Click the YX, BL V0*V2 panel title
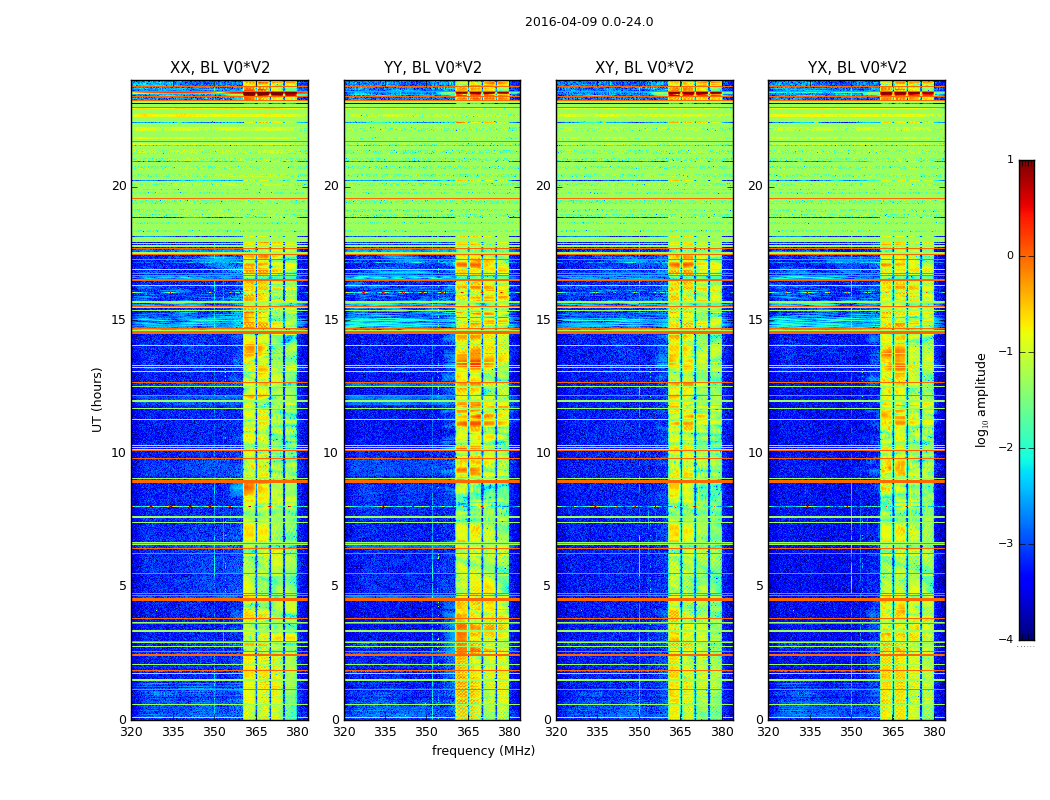The image size is (1050, 800). coord(857,68)
